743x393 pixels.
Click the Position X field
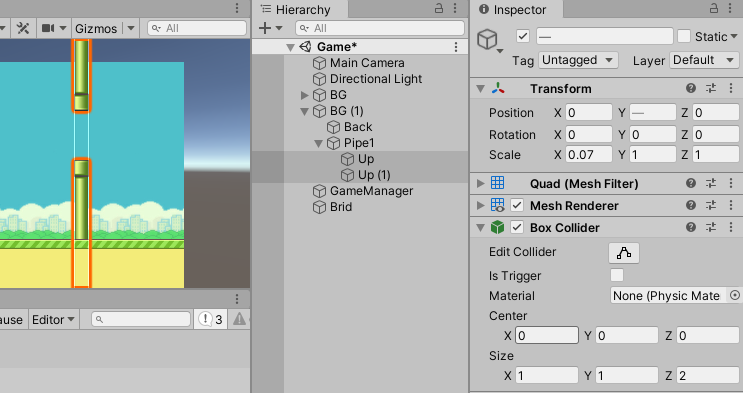coord(589,113)
